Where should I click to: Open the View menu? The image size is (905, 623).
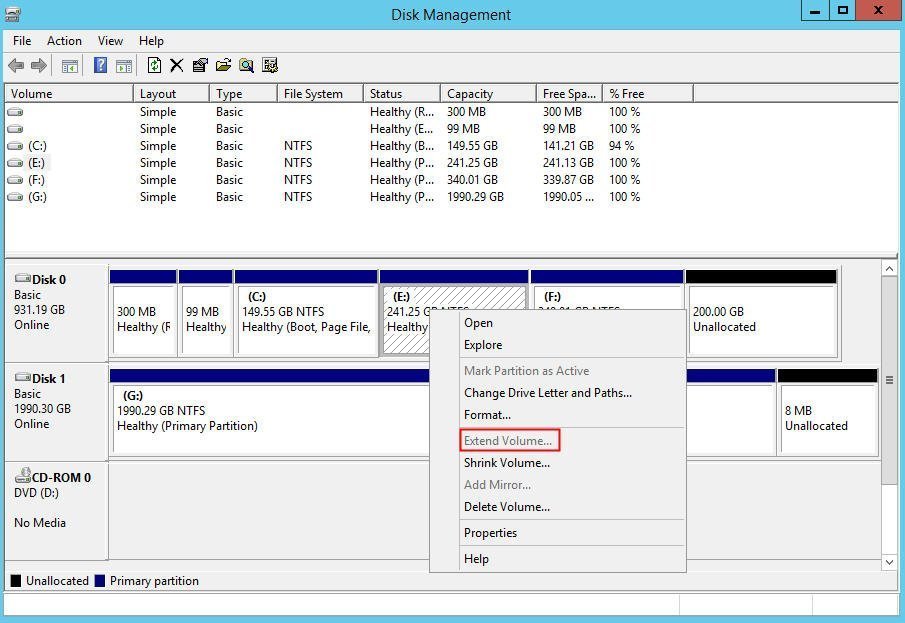click(110, 41)
